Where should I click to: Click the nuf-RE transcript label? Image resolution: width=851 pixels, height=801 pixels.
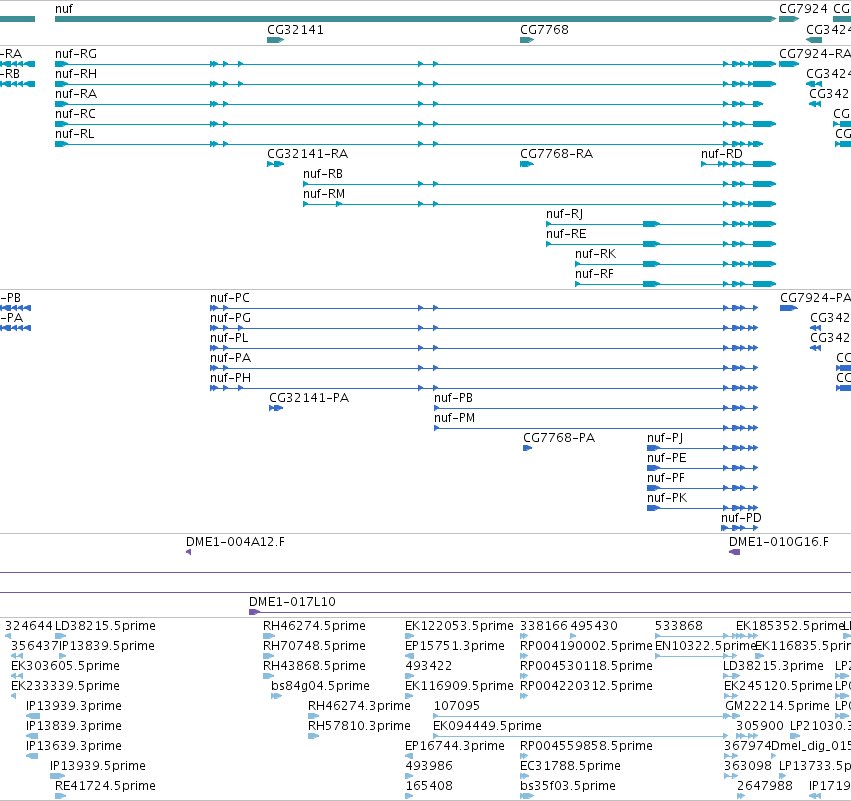(566, 234)
